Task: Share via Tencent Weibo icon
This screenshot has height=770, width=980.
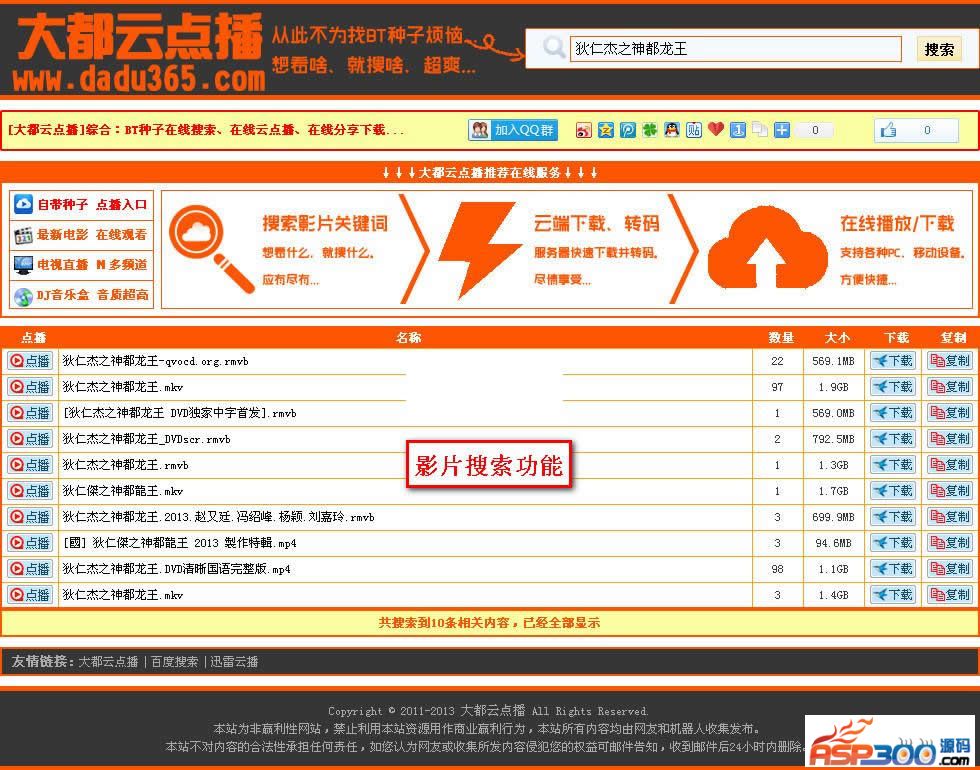Action: click(x=628, y=130)
